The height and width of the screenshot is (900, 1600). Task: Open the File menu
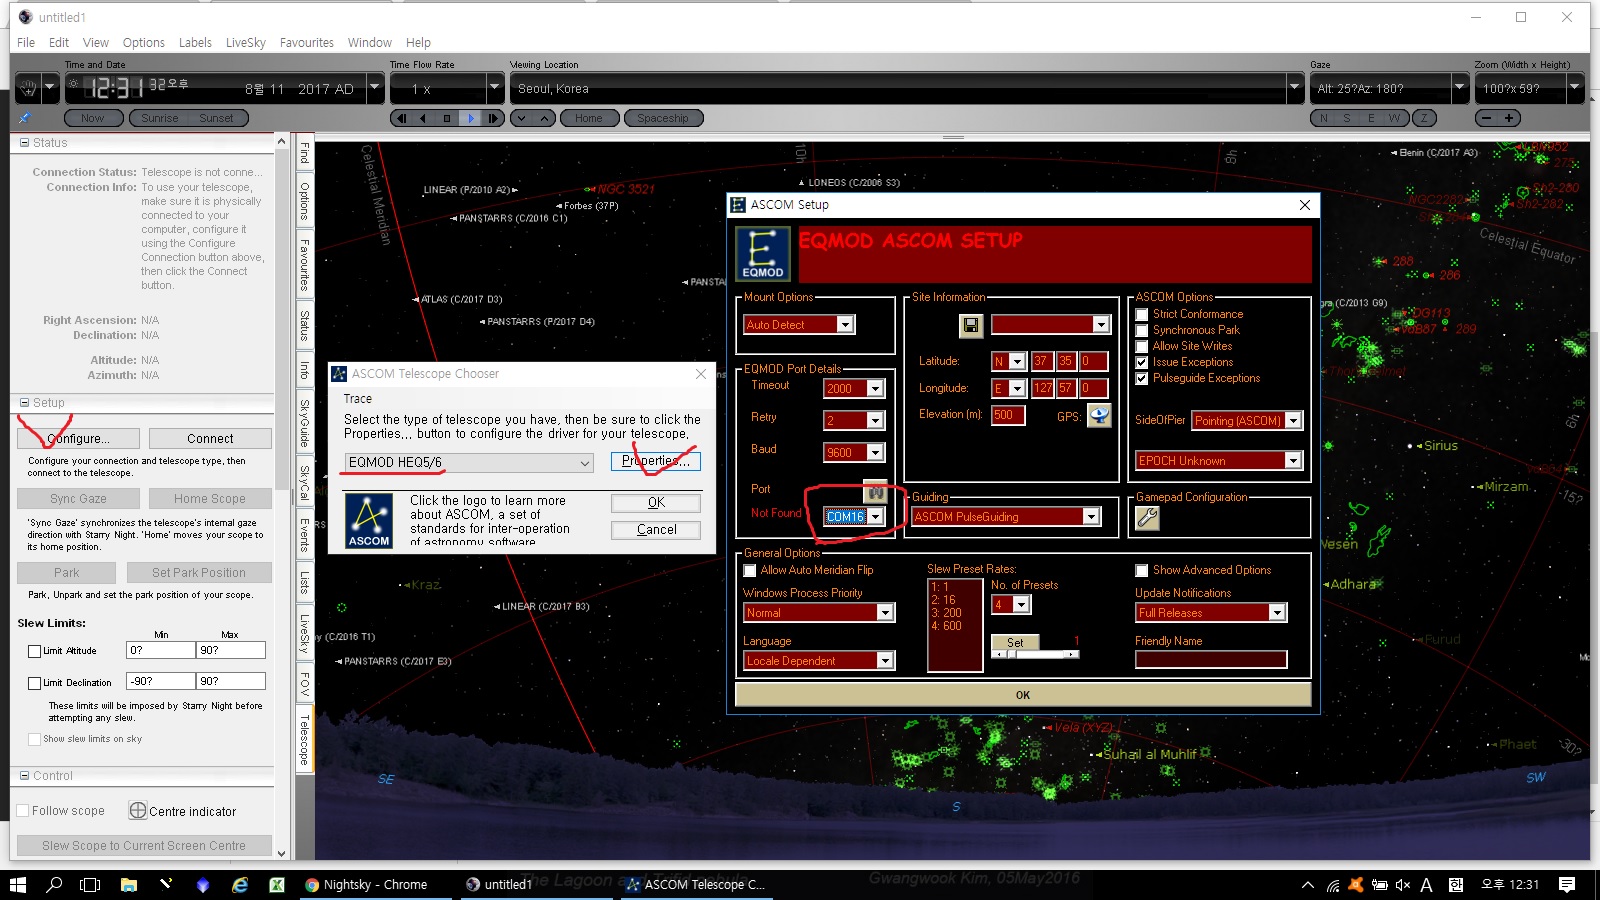(26, 43)
